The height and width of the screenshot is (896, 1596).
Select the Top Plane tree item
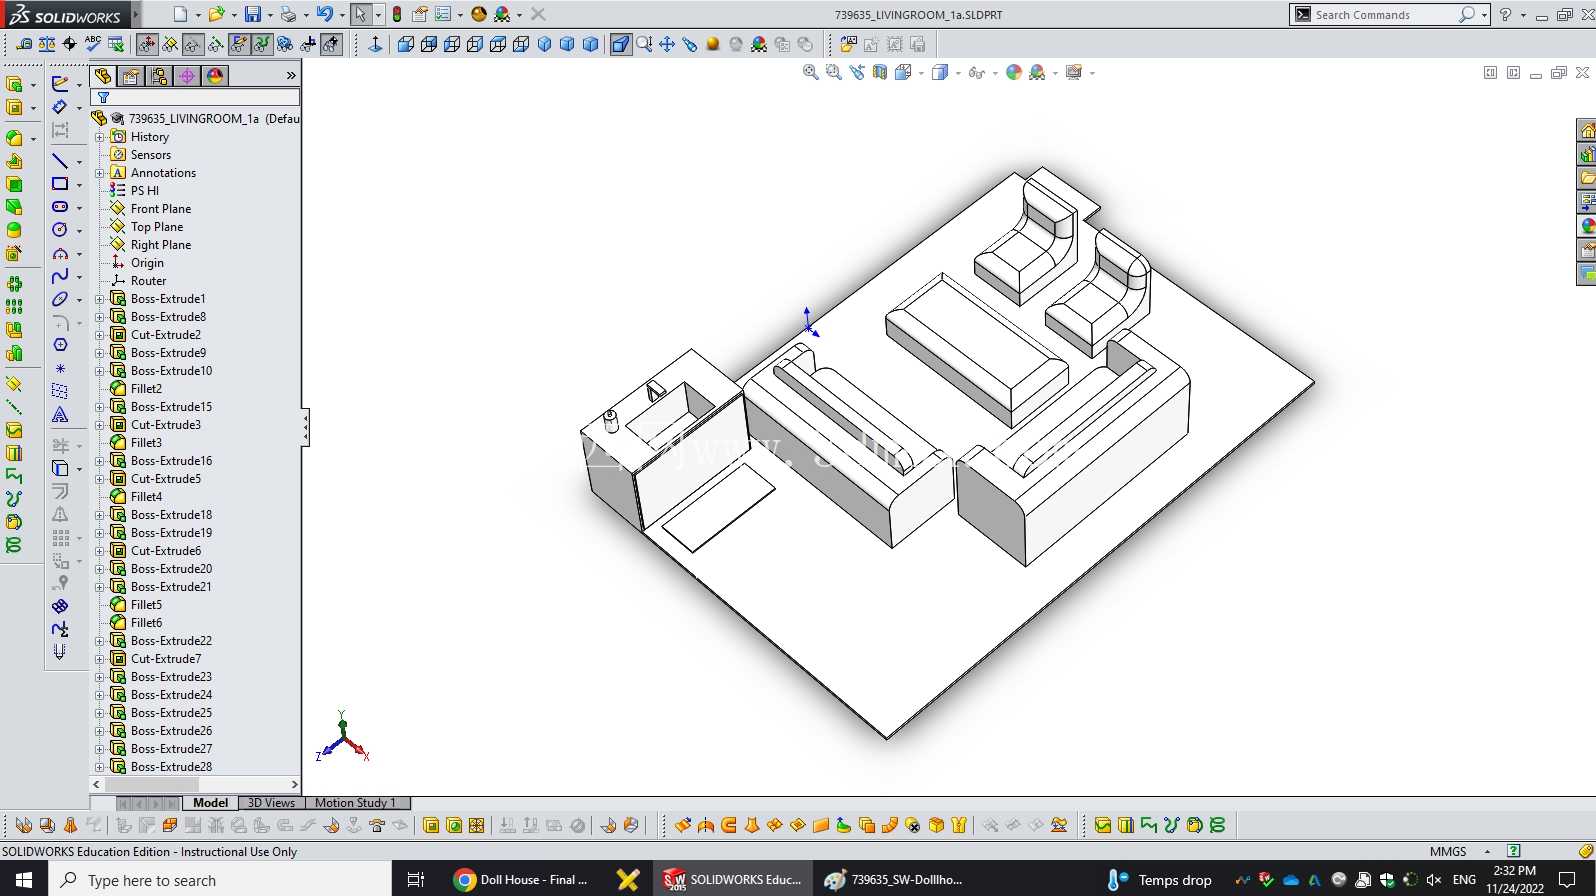tap(157, 227)
